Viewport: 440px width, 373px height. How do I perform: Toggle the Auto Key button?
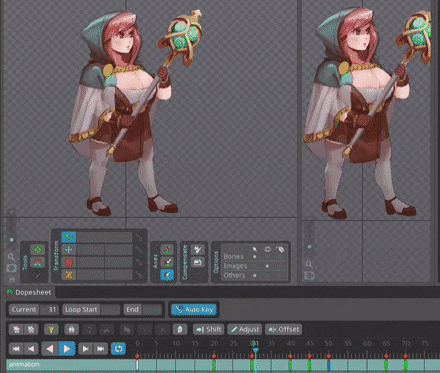pyautogui.click(x=194, y=309)
